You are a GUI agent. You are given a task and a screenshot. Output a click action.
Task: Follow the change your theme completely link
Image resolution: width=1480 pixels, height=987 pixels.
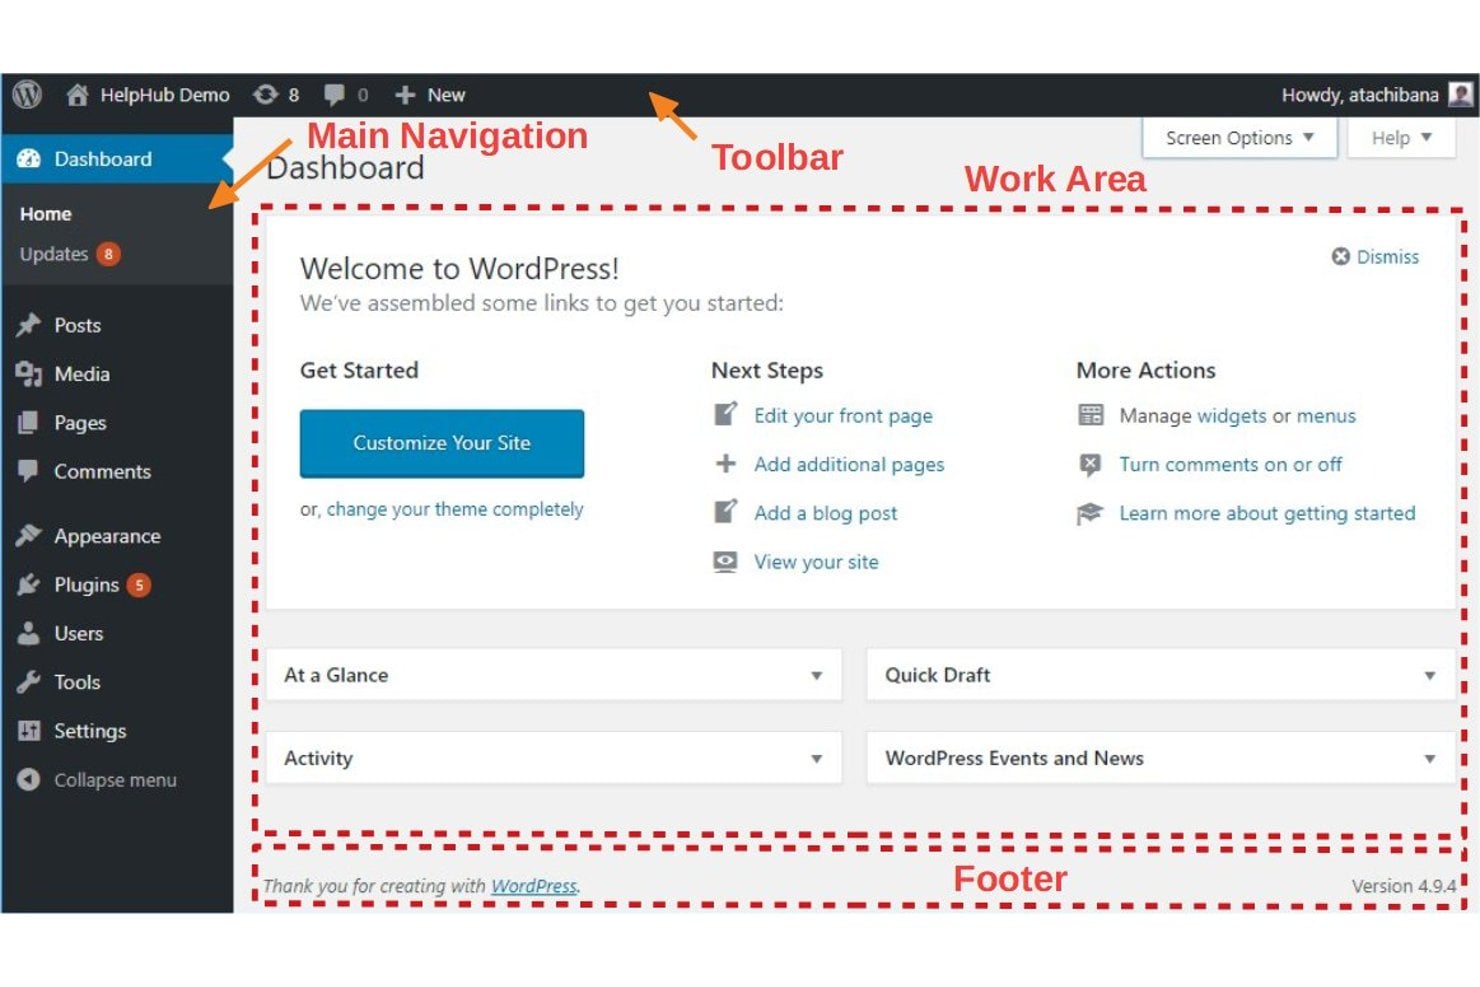coord(455,509)
